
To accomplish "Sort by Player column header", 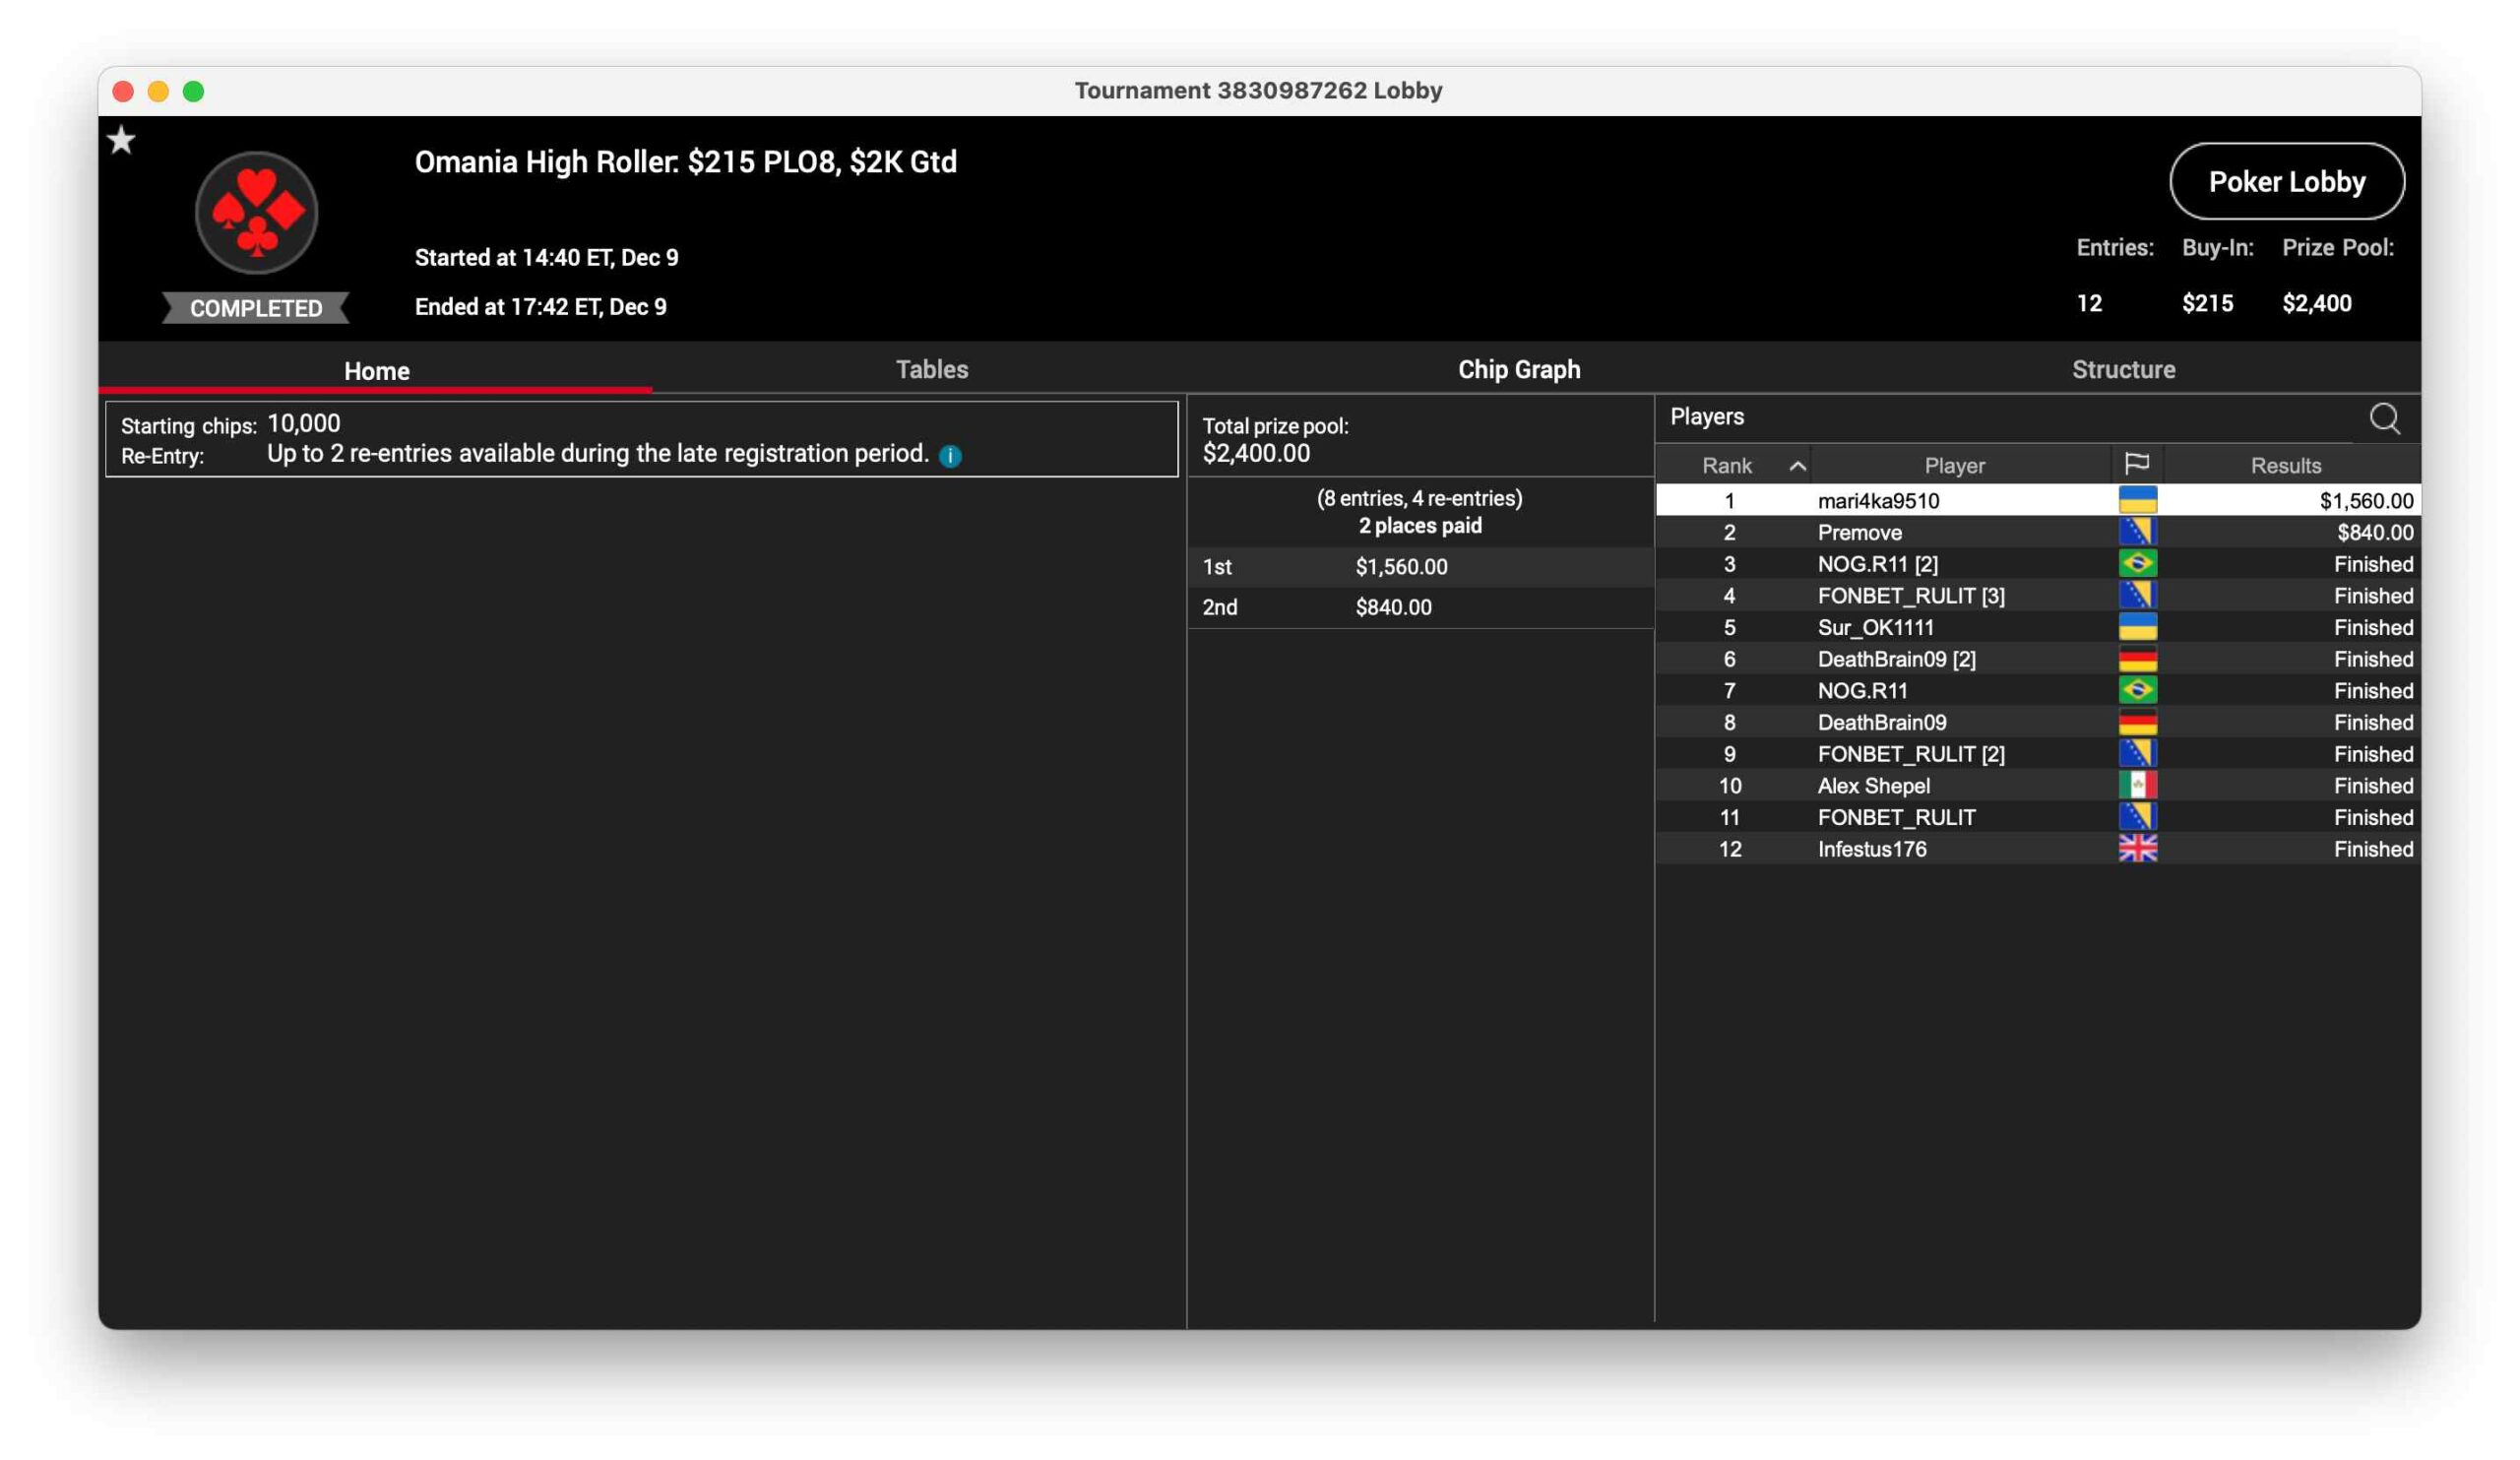I will [1954, 466].
